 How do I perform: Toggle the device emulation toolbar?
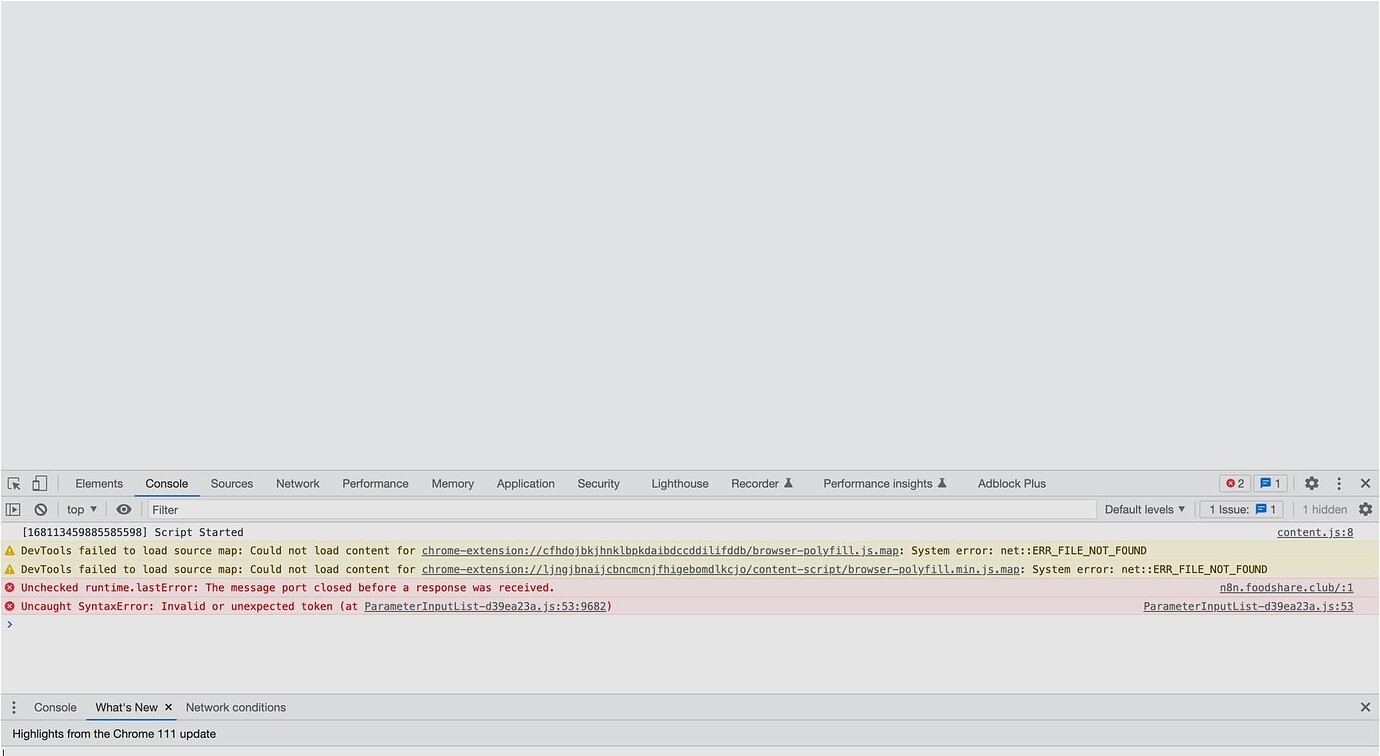point(40,483)
